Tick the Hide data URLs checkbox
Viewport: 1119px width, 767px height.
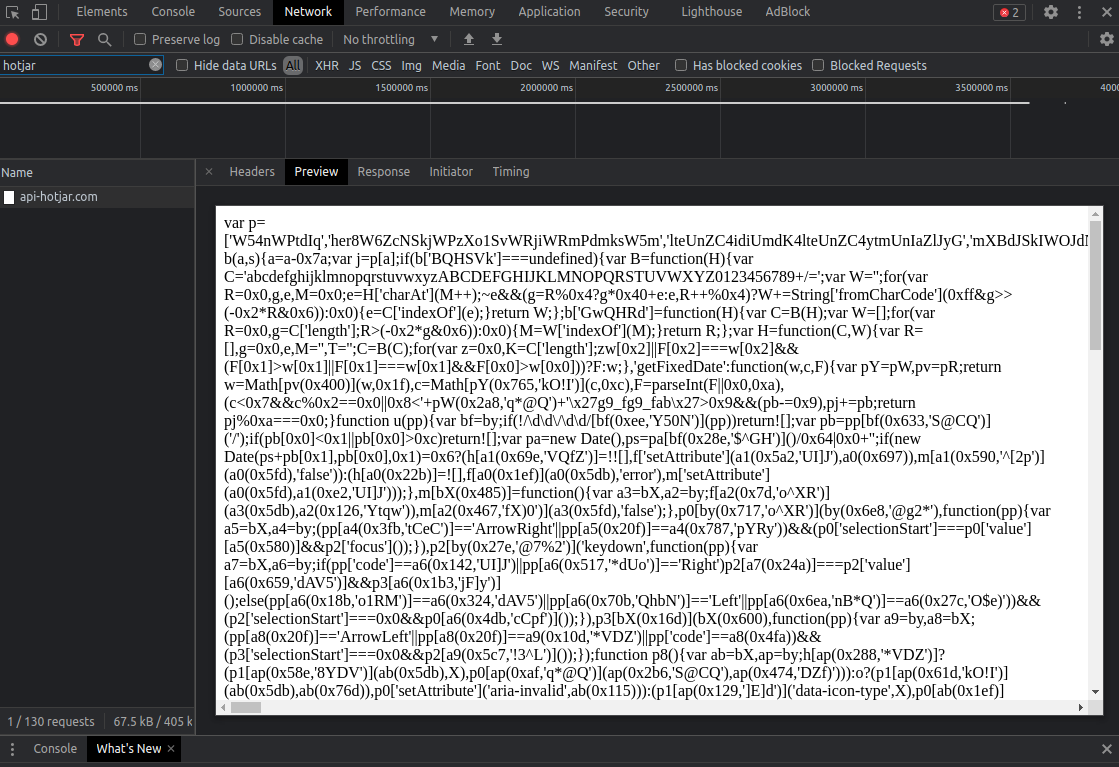(x=182, y=66)
